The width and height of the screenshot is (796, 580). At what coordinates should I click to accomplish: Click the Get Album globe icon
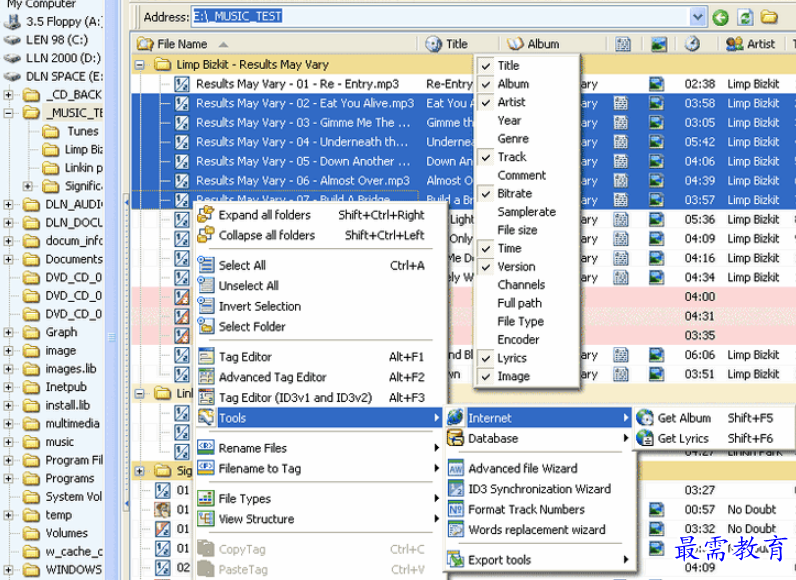[x=645, y=418]
